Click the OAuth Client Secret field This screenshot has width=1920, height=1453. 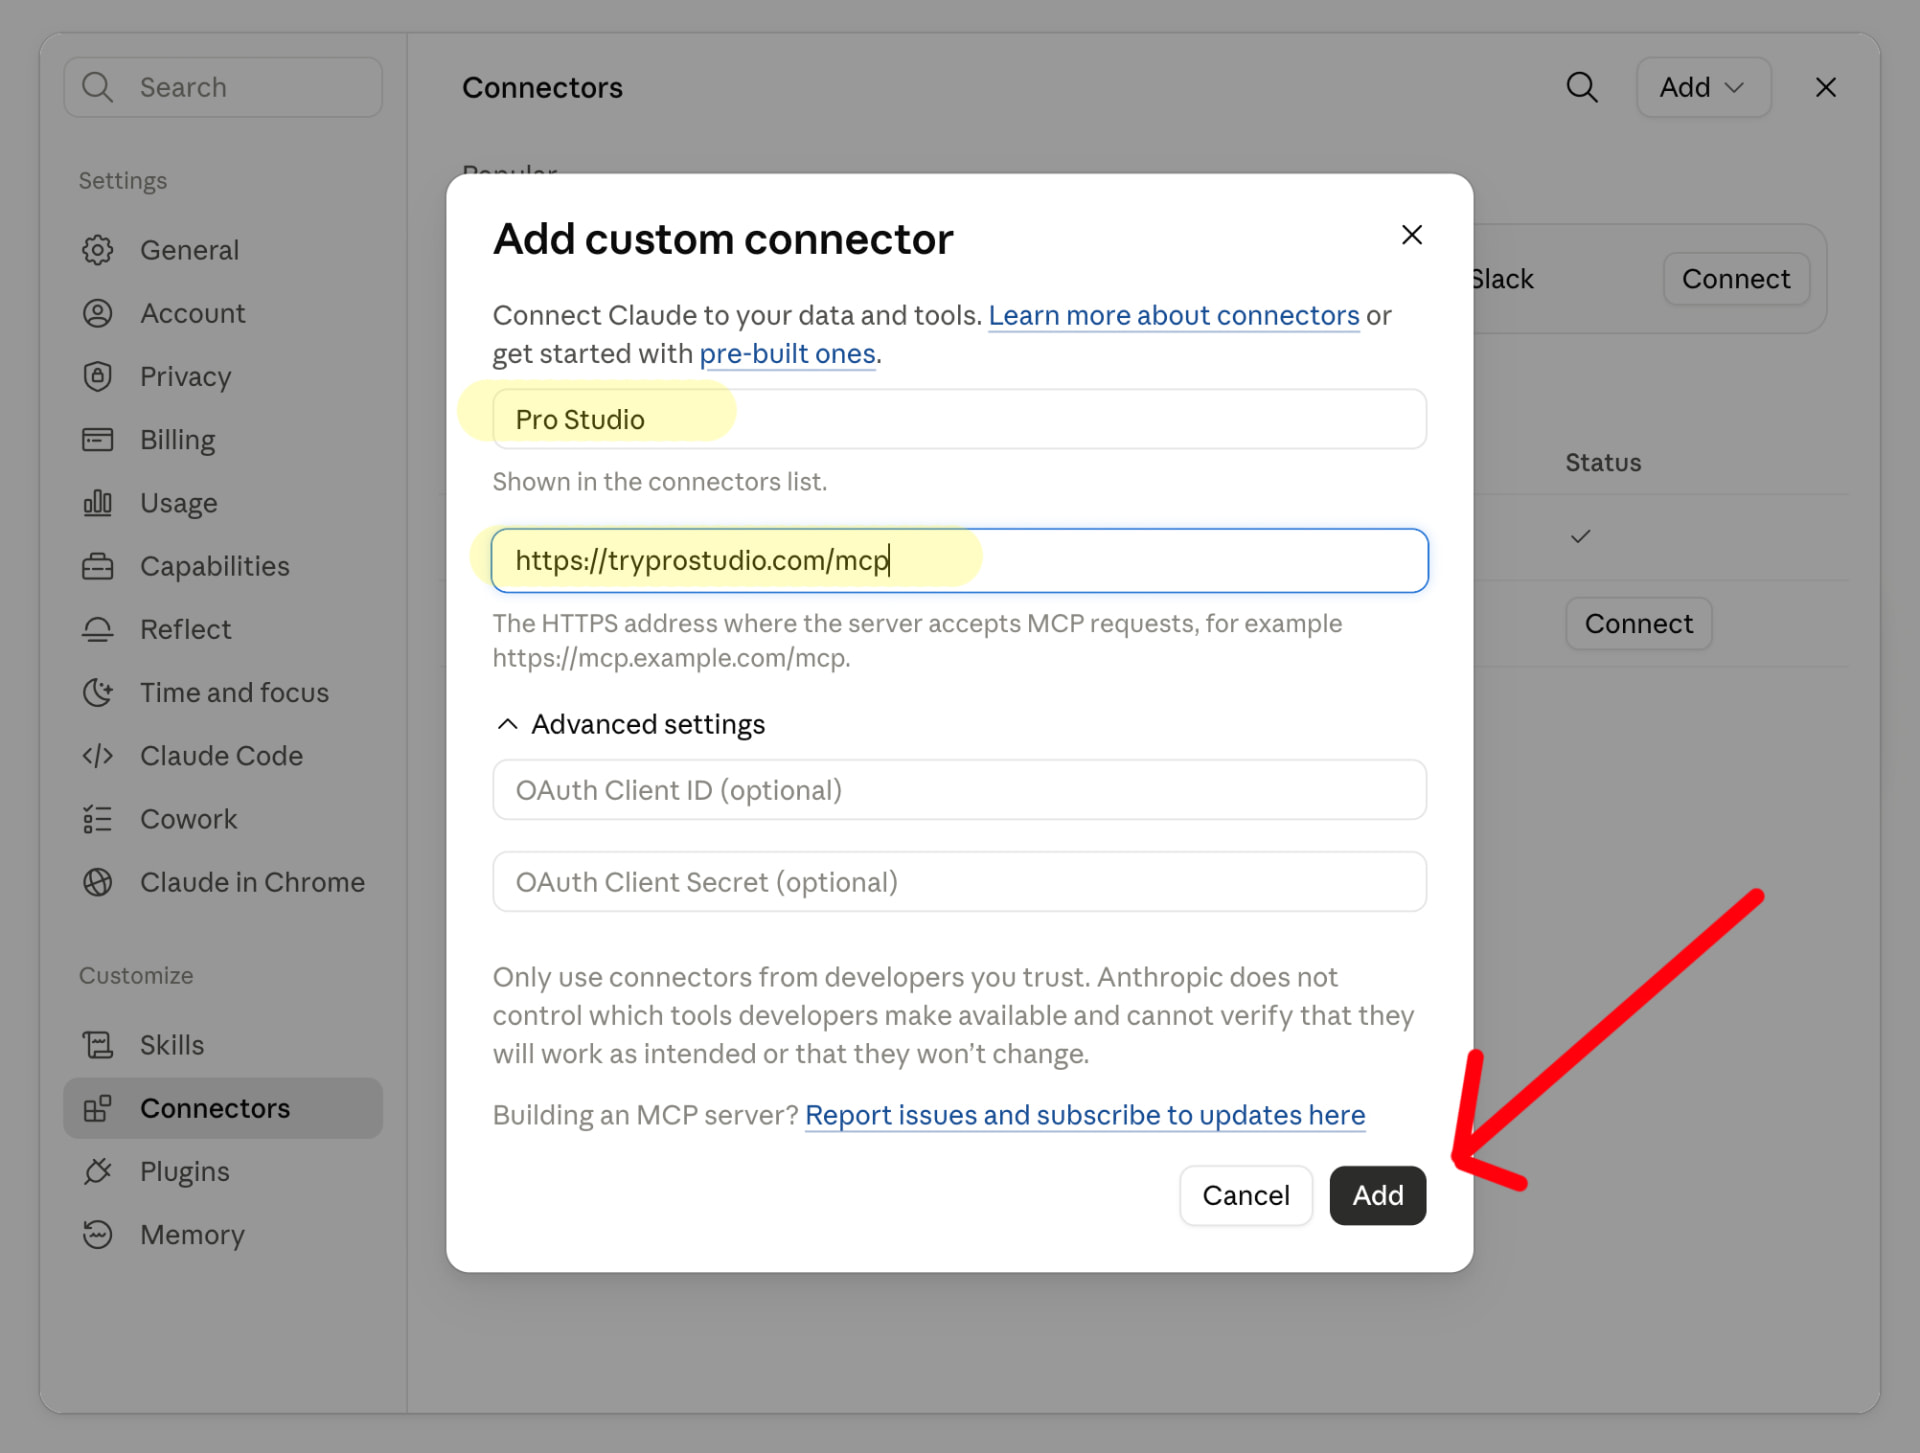pyautogui.click(x=959, y=882)
